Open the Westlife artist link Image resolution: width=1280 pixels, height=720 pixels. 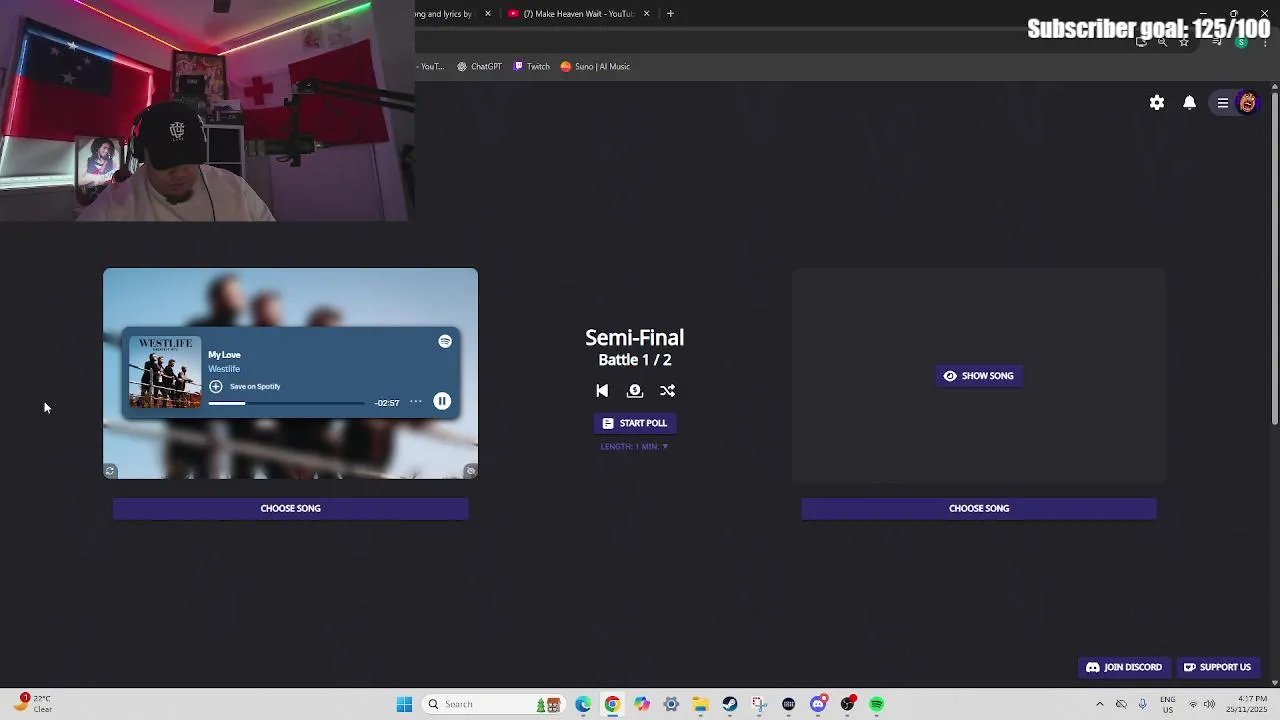point(224,369)
